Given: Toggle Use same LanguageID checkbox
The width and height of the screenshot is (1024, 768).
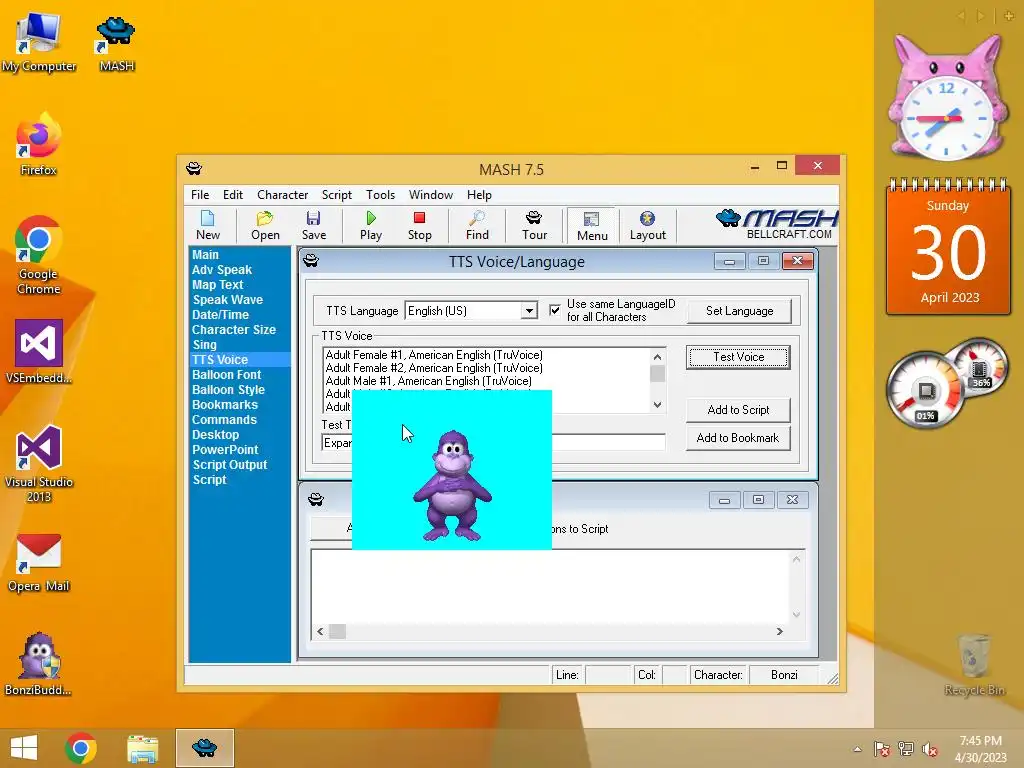Looking at the screenshot, I should [554, 310].
